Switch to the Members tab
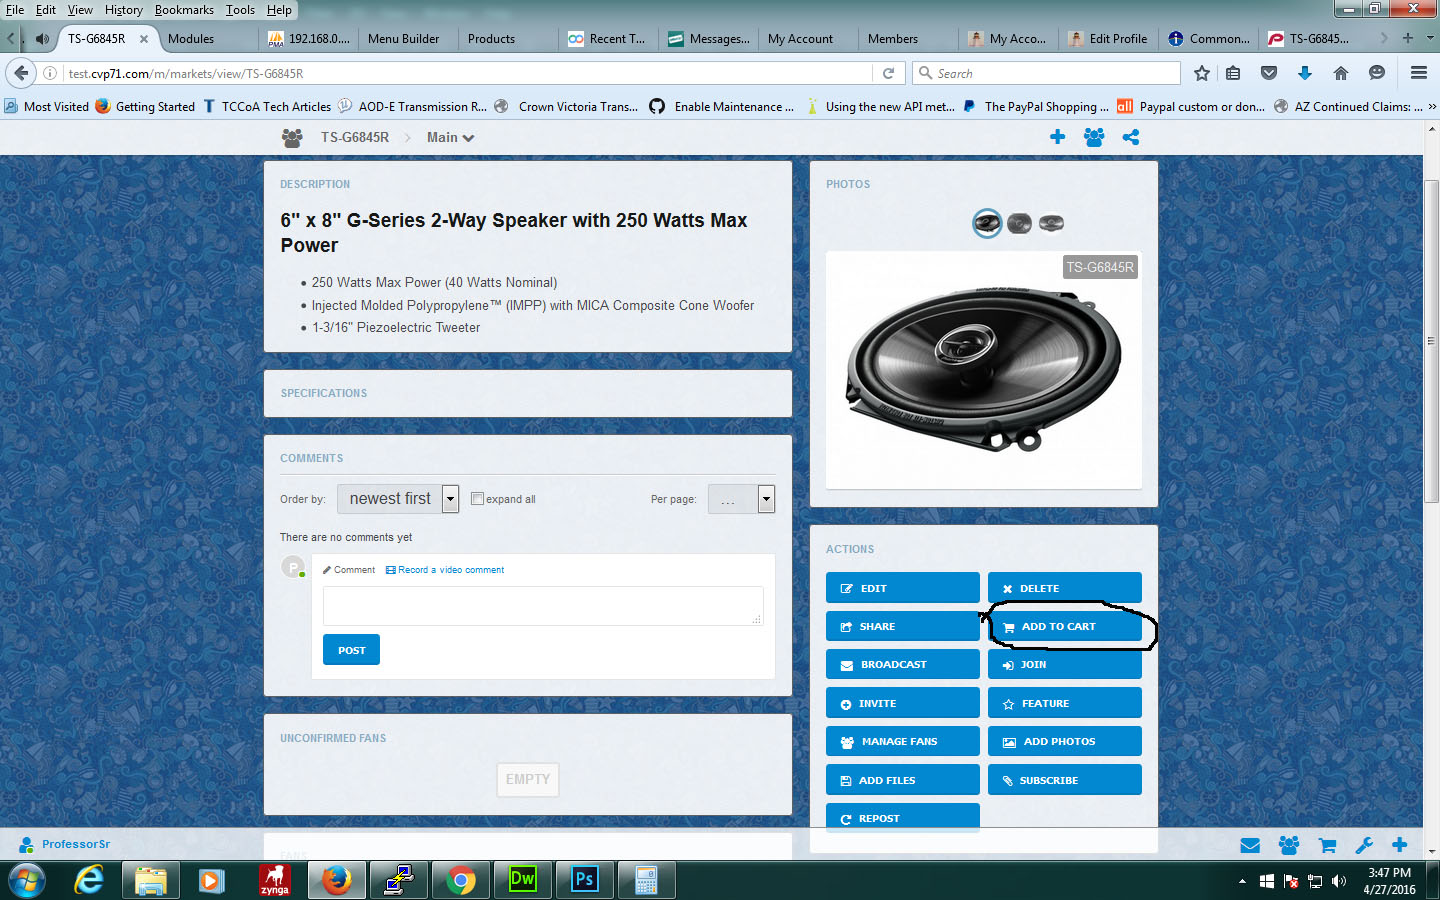The image size is (1440, 900). 892,39
